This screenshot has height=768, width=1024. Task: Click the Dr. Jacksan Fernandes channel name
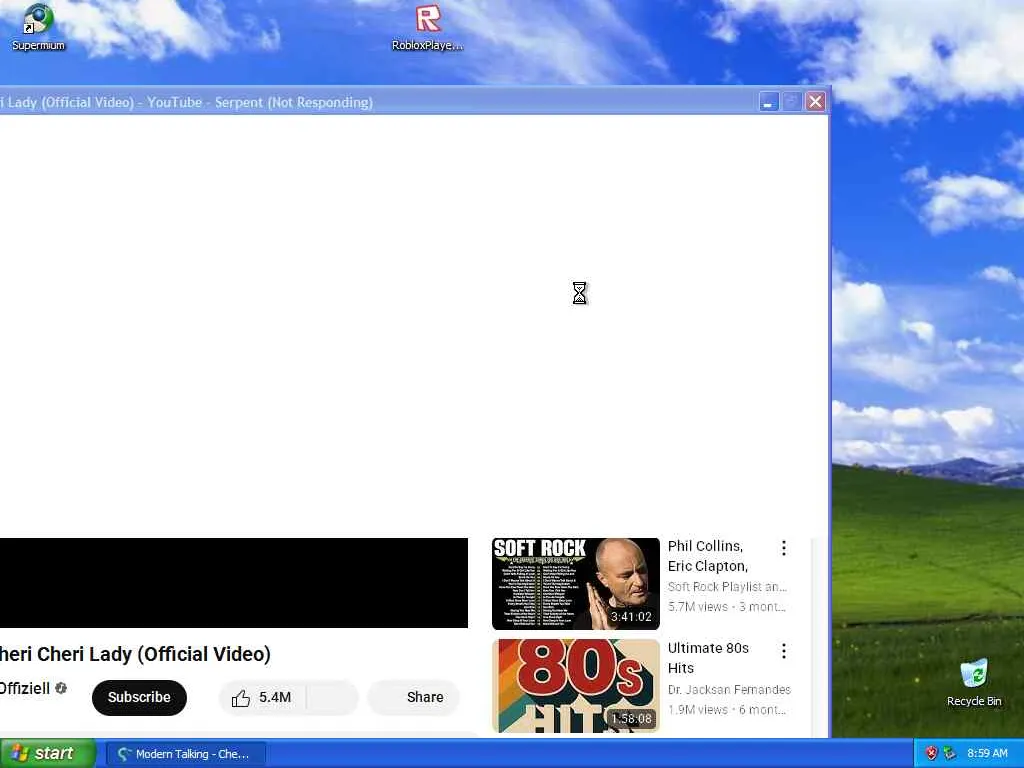pyautogui.click(x=729, y=690)
